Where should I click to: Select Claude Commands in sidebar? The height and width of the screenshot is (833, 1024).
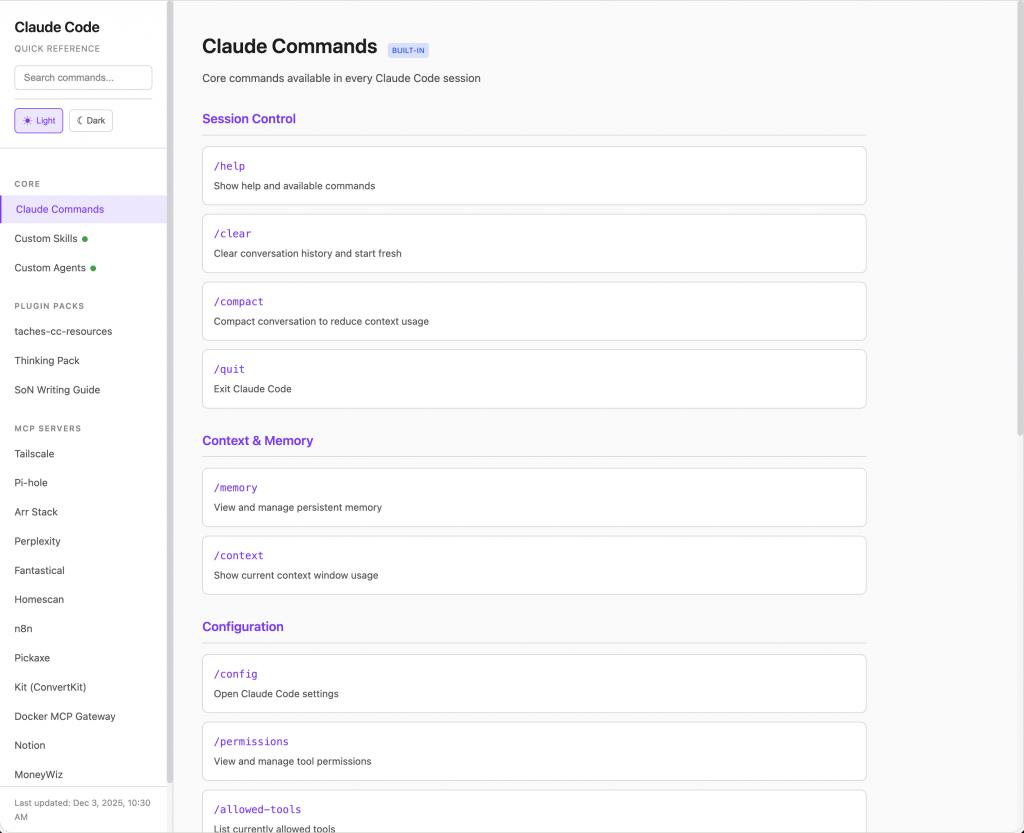pyautogui.click(x=60, y=210)
